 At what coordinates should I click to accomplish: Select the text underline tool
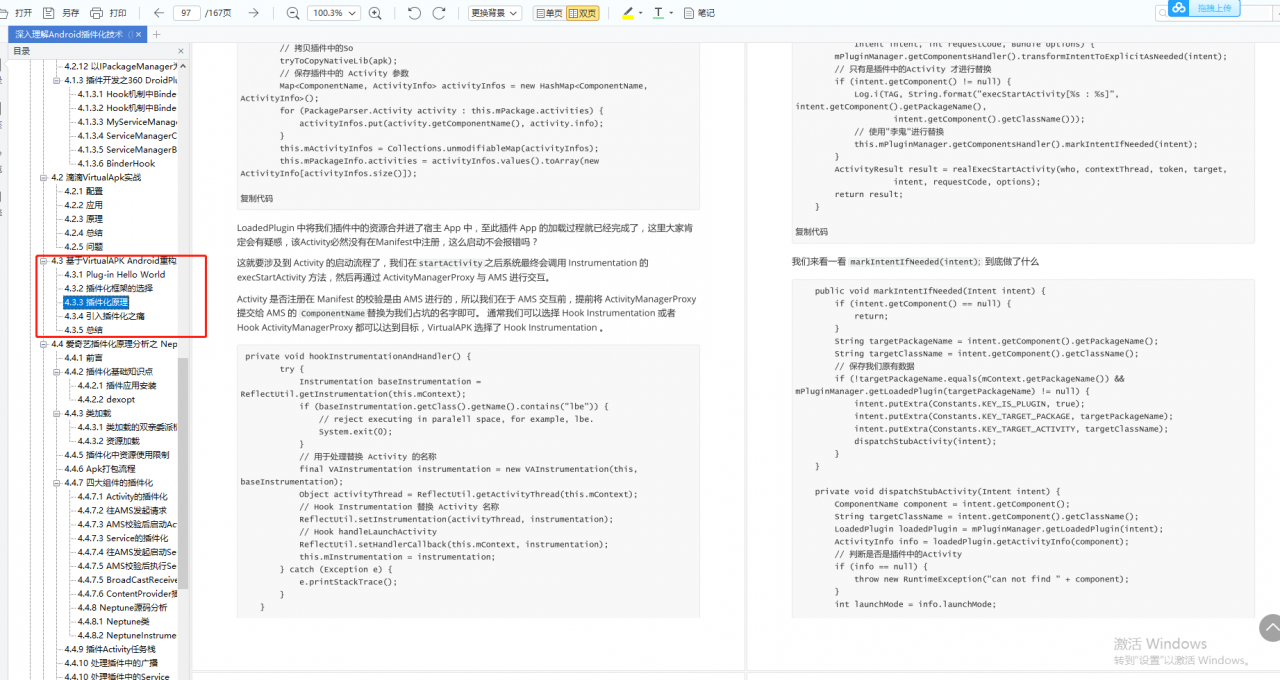click(x=658, y=13)
